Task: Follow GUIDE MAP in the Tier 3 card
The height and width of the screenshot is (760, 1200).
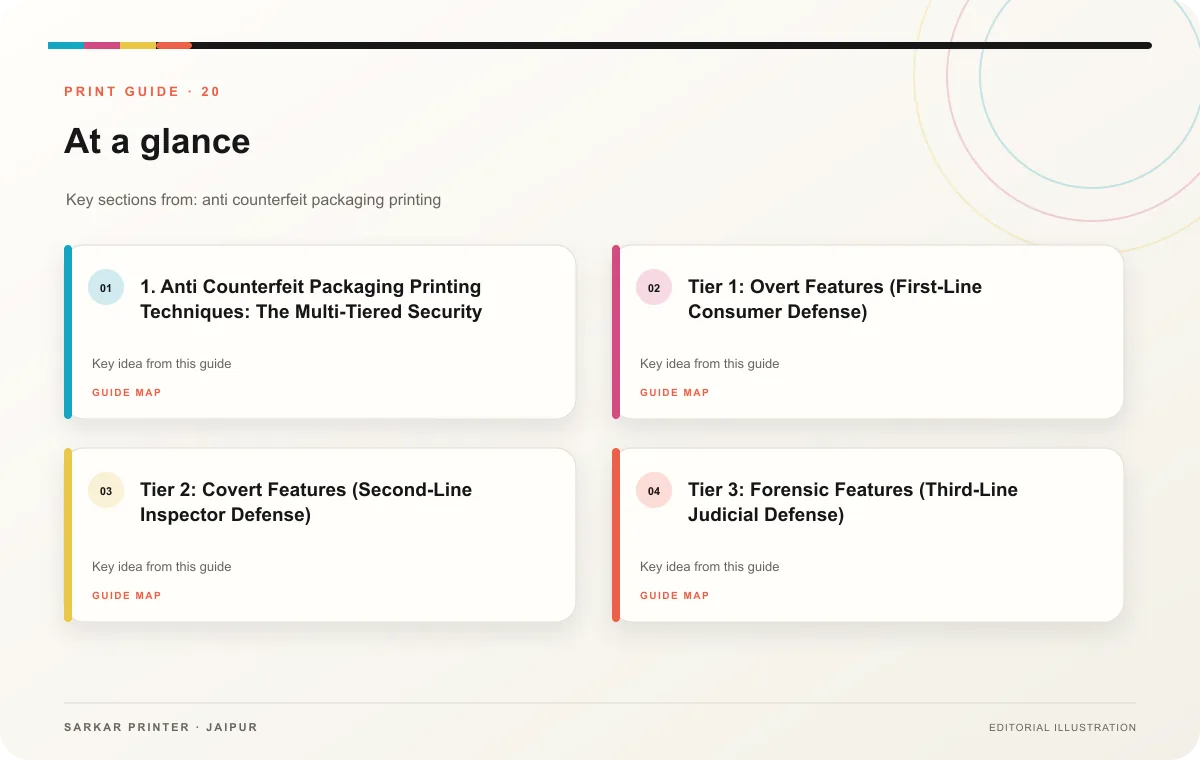Action: [675, 596]
